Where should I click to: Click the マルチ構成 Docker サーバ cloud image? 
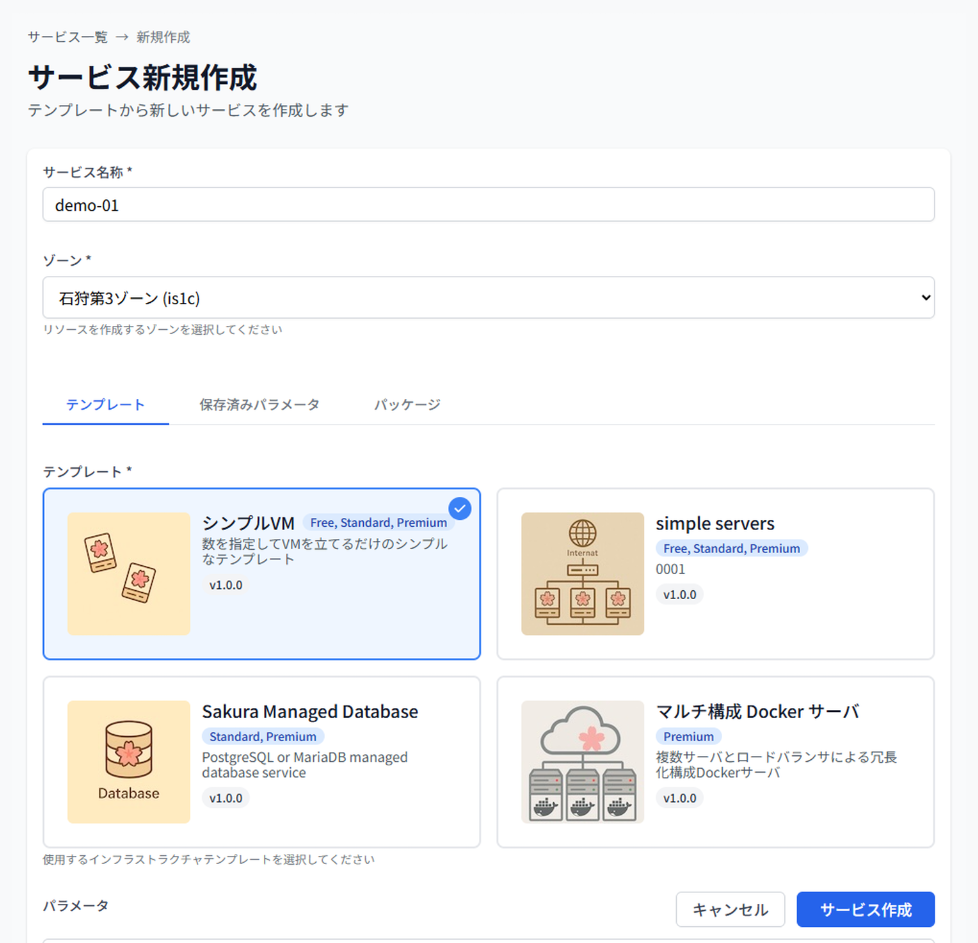(x=583, y=762)
